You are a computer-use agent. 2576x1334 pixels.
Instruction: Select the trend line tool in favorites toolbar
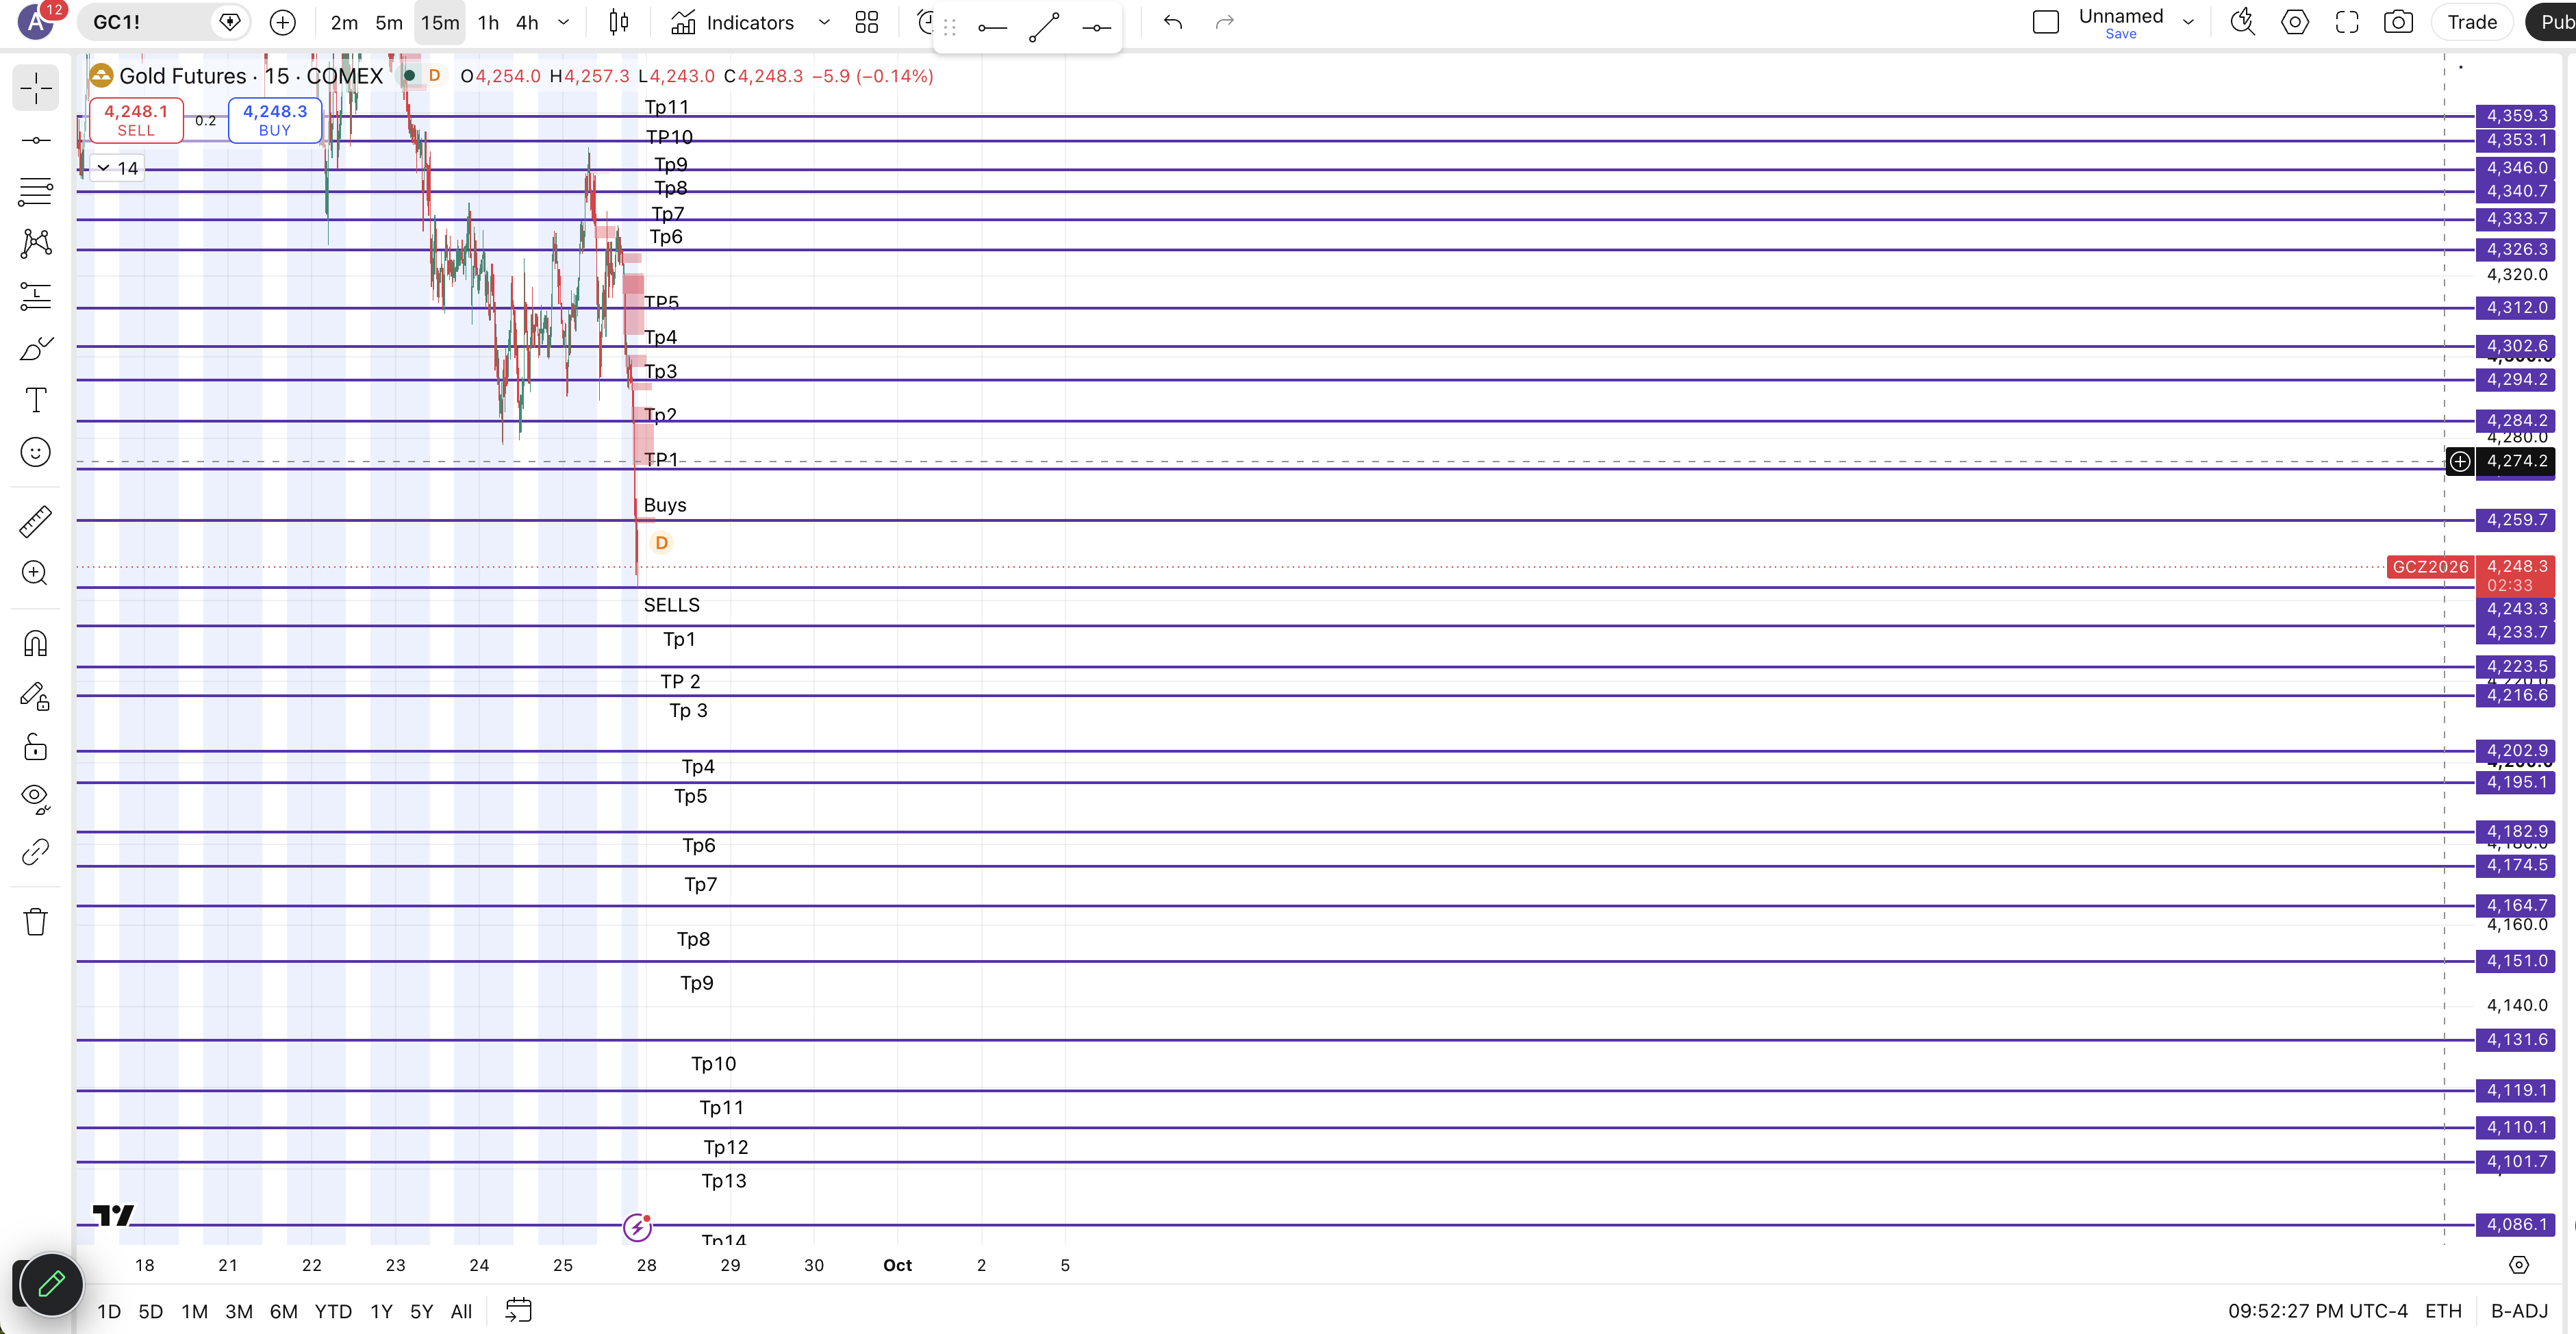1044,27
